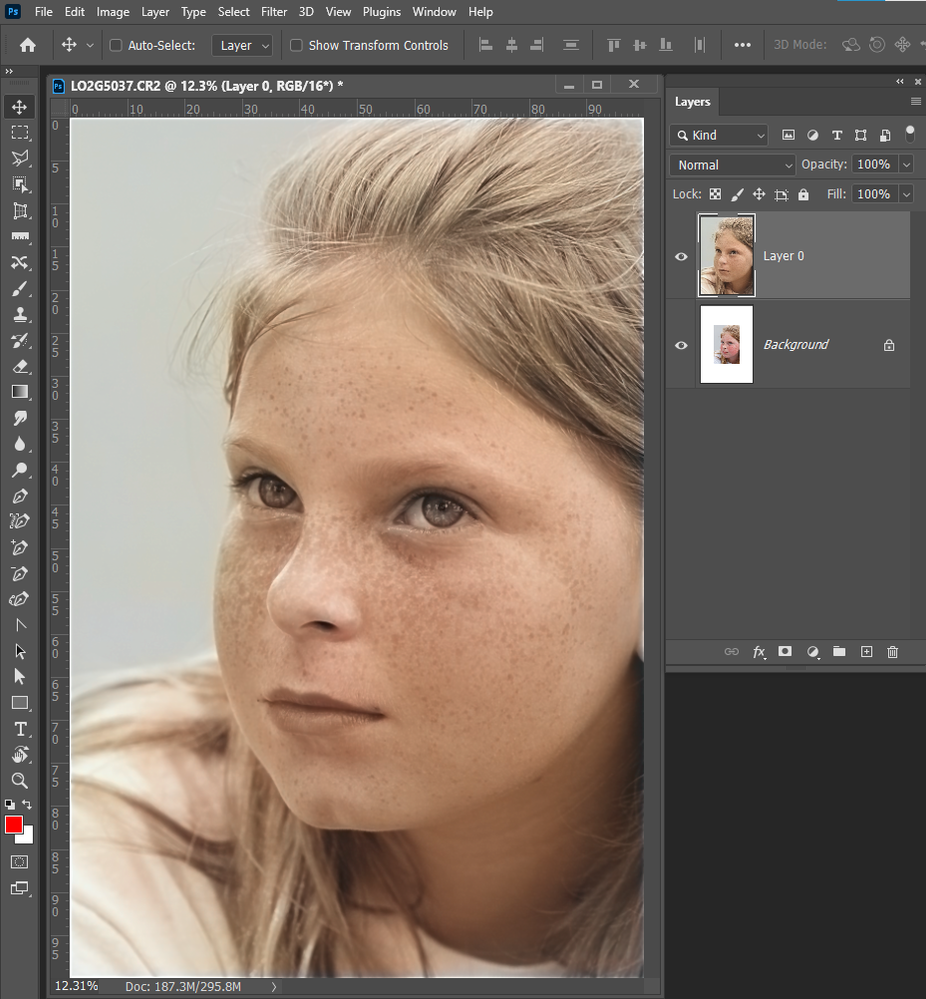This screenshot has width=926, height=999.
Task: Open the Filter menu
Action: coord(274,12)
